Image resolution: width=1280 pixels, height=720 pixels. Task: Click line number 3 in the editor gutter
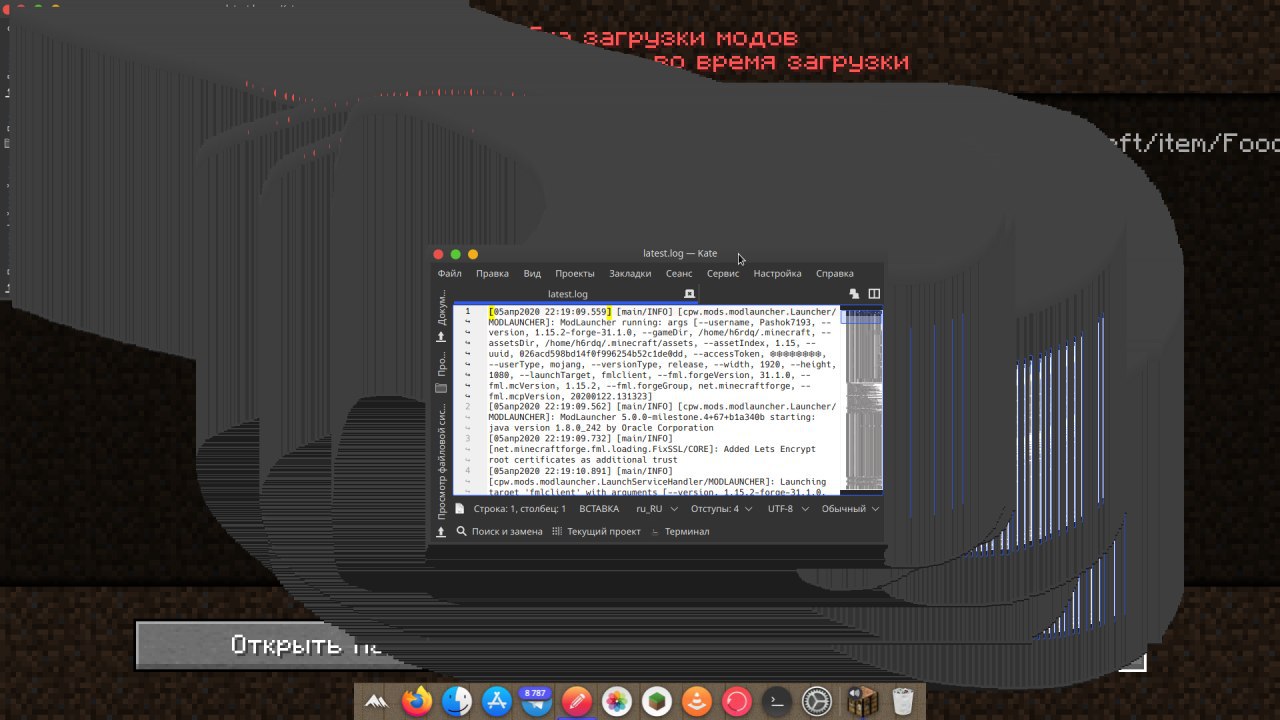467,438
